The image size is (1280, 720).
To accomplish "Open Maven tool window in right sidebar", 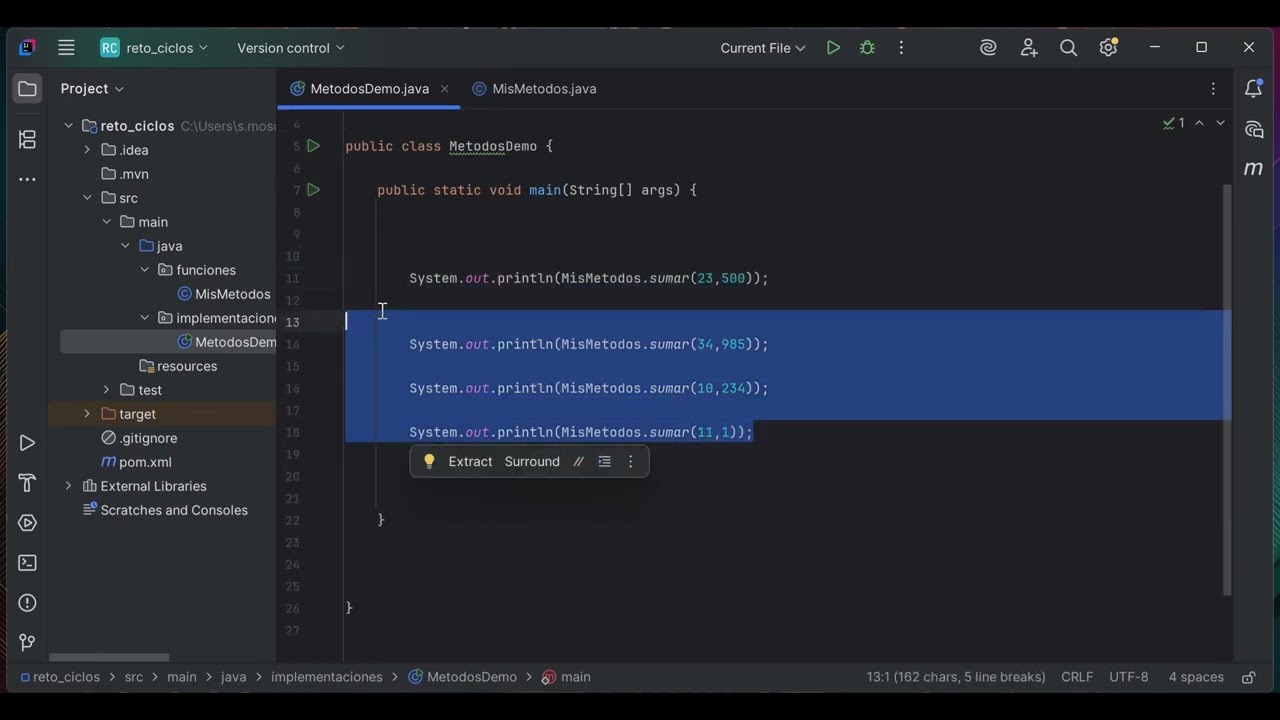I will tap(1253, 169).
